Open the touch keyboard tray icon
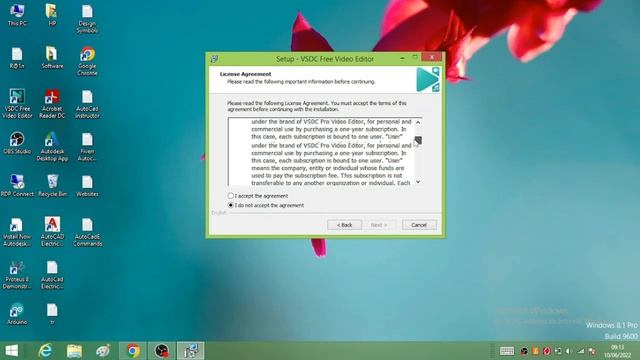Image resolution: width=640 pixels, height=360 pixels. click(x=507, y=351)
